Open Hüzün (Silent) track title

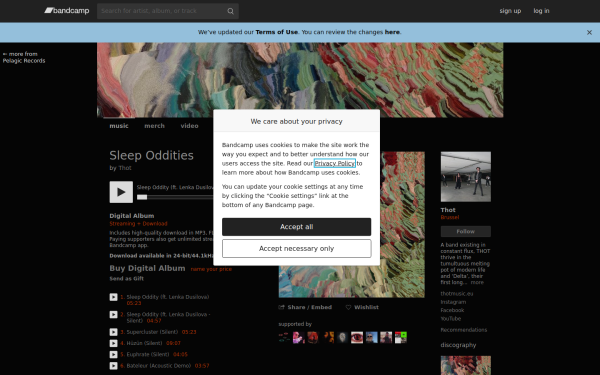click(144, 343)
